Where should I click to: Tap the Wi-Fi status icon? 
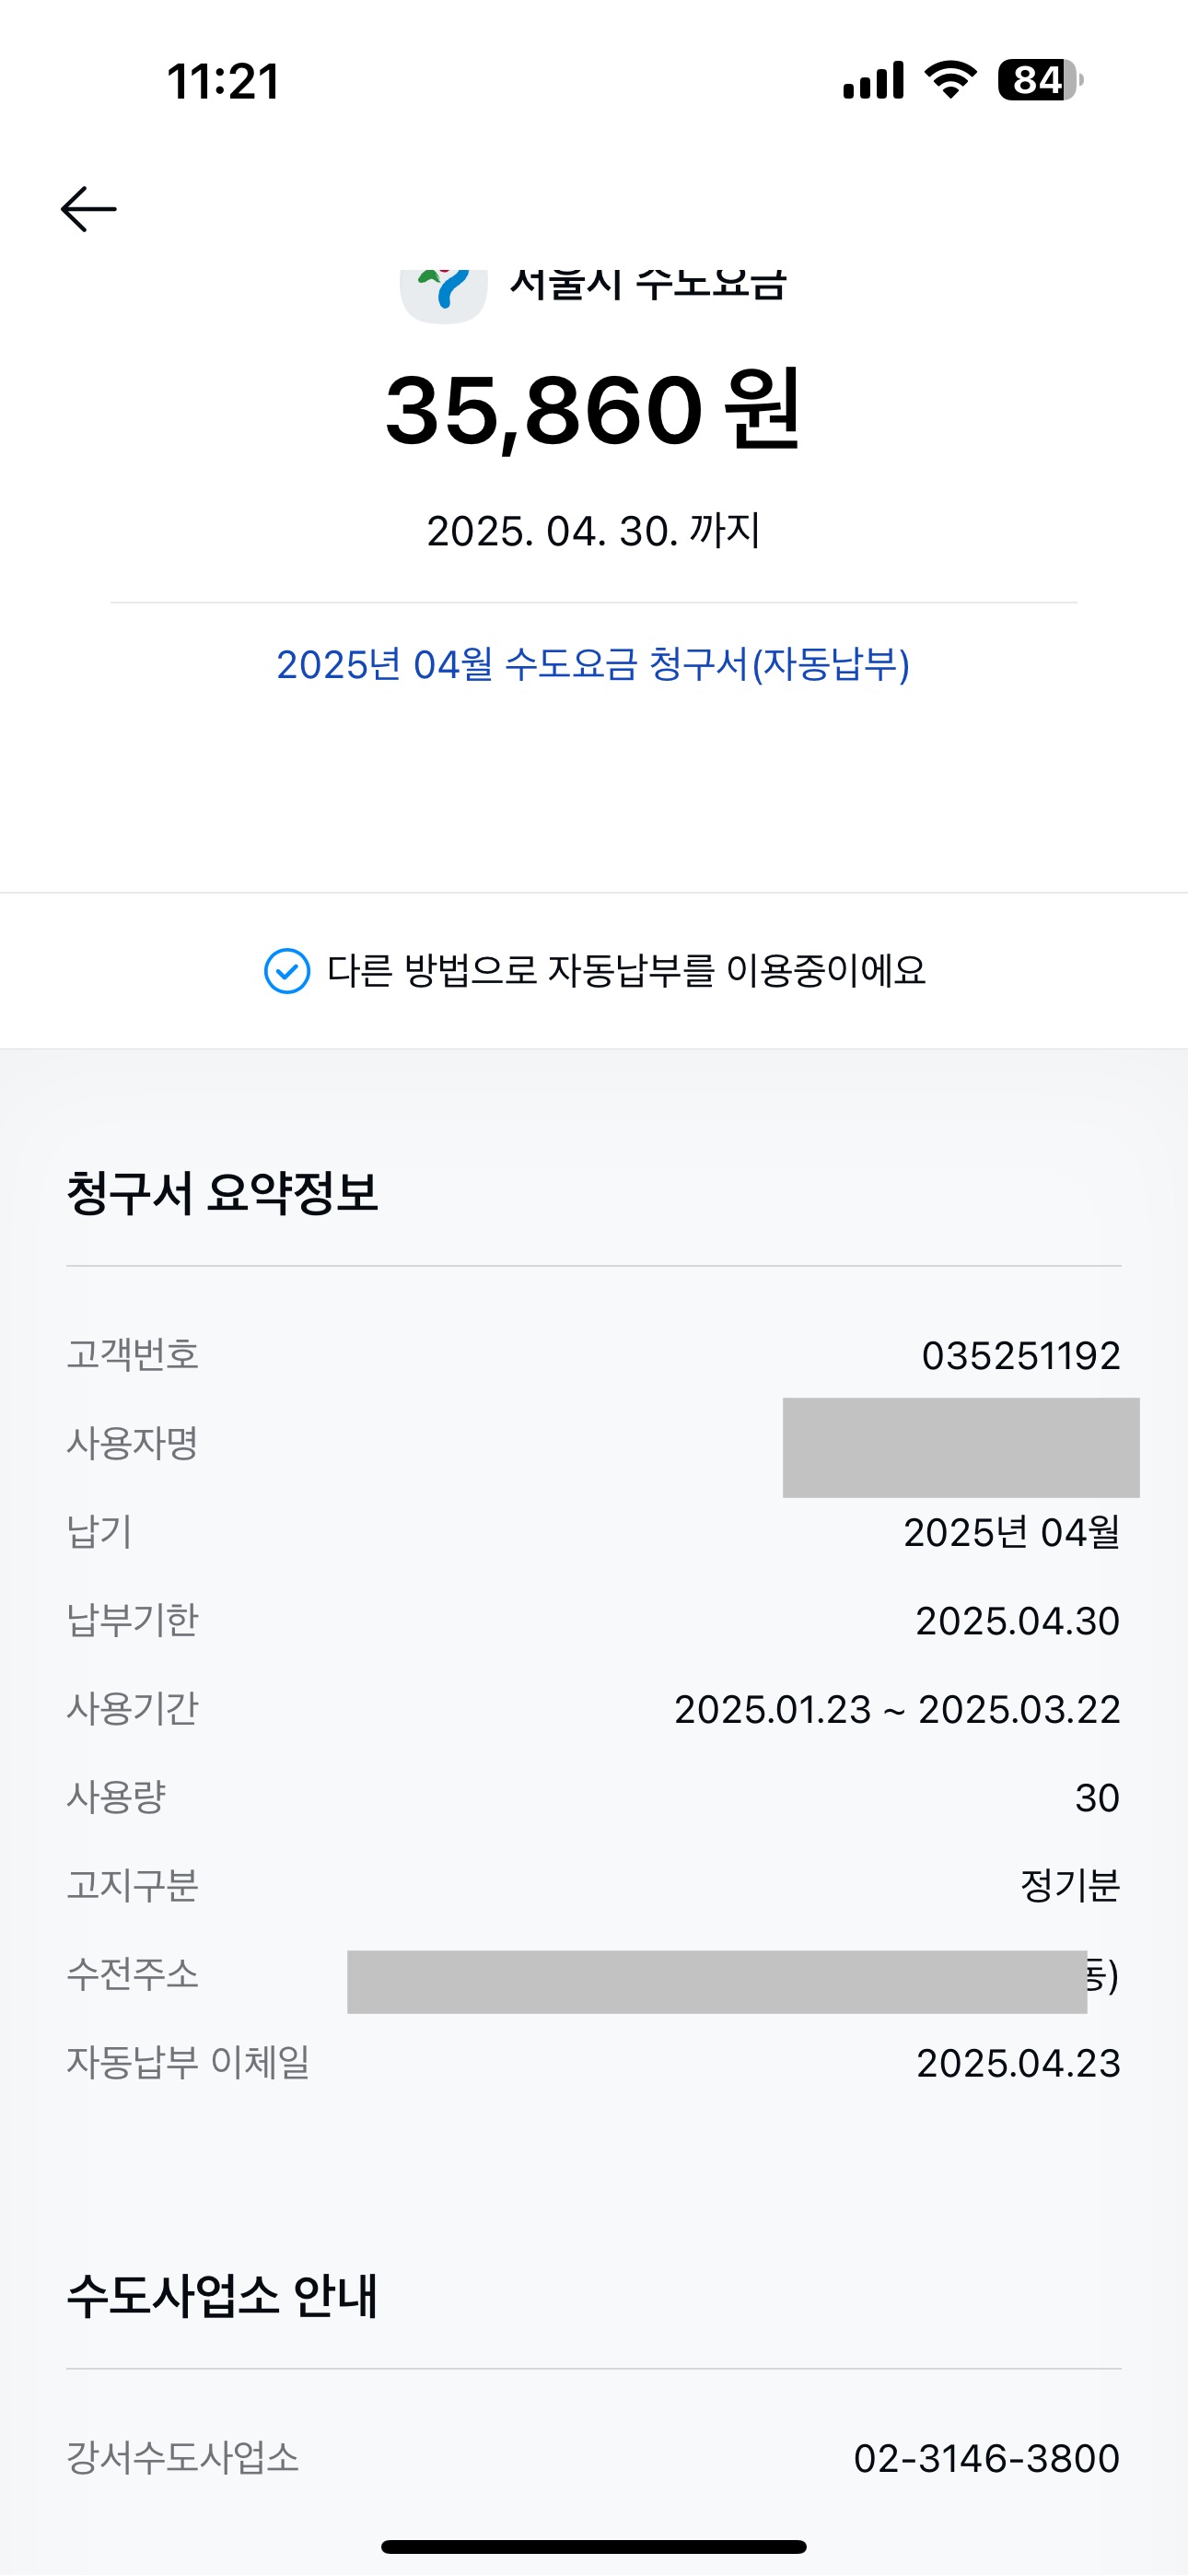click(x=950, y=80)
